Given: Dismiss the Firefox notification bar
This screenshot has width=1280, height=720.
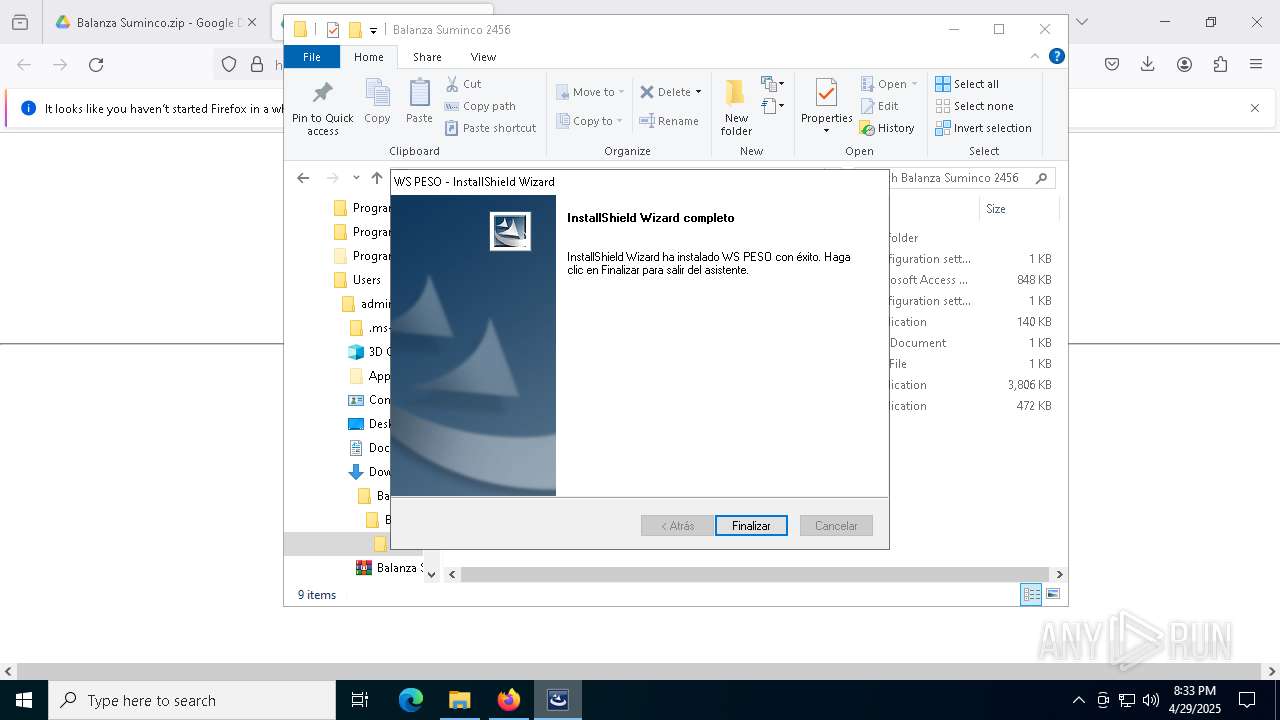Looking at the screenshot, I should click(x=1255, y=108).
